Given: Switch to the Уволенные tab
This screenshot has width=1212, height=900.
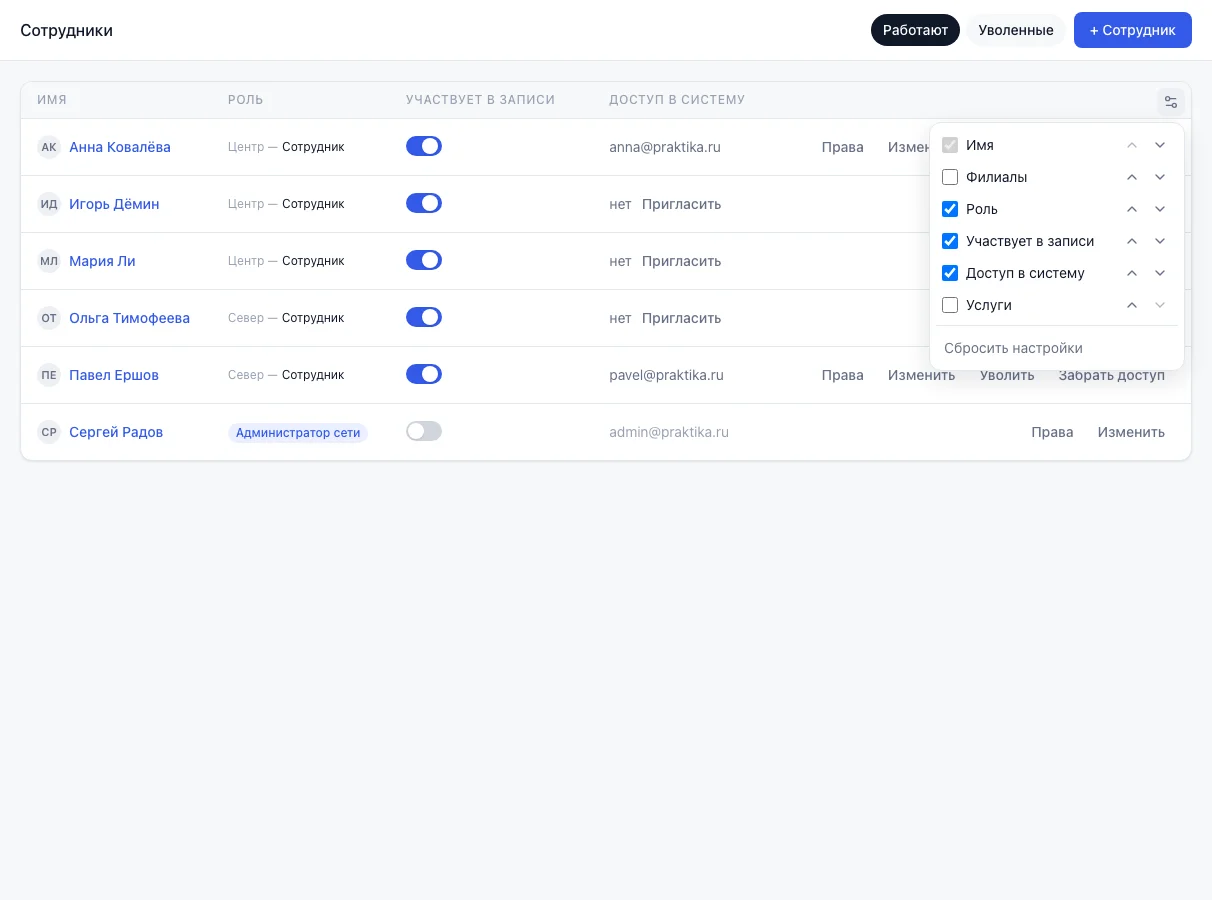Looking at the screenshot, I should point(1015,30).
